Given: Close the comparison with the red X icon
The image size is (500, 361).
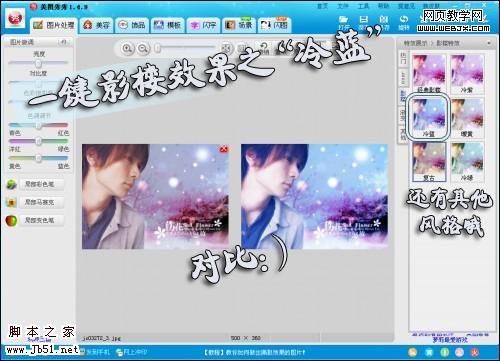Looking at the screenshot, I should (224, 149).
